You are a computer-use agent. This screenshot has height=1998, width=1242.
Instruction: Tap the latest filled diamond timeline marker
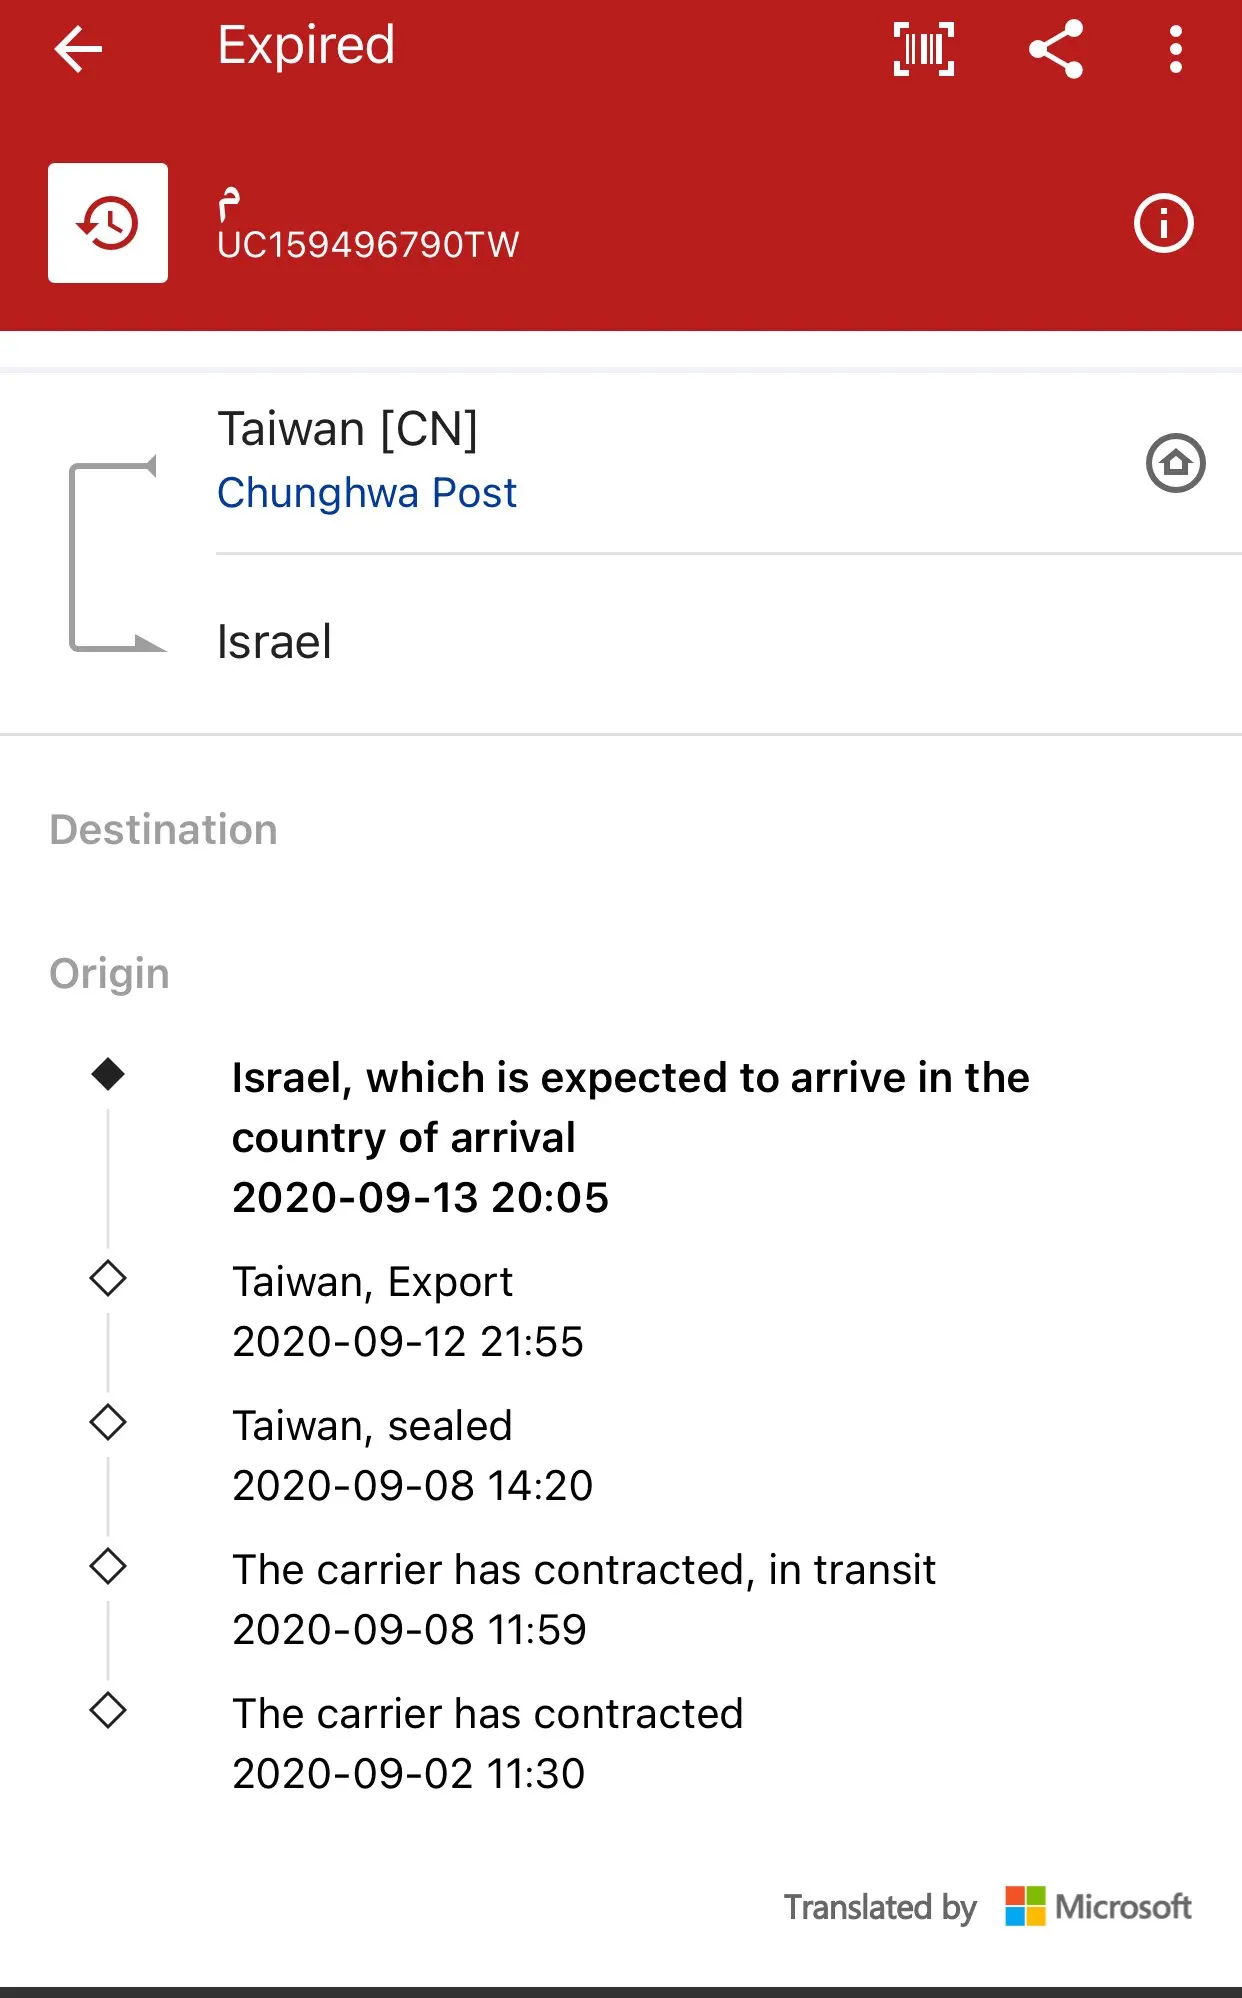click(x=108, y=1075)
